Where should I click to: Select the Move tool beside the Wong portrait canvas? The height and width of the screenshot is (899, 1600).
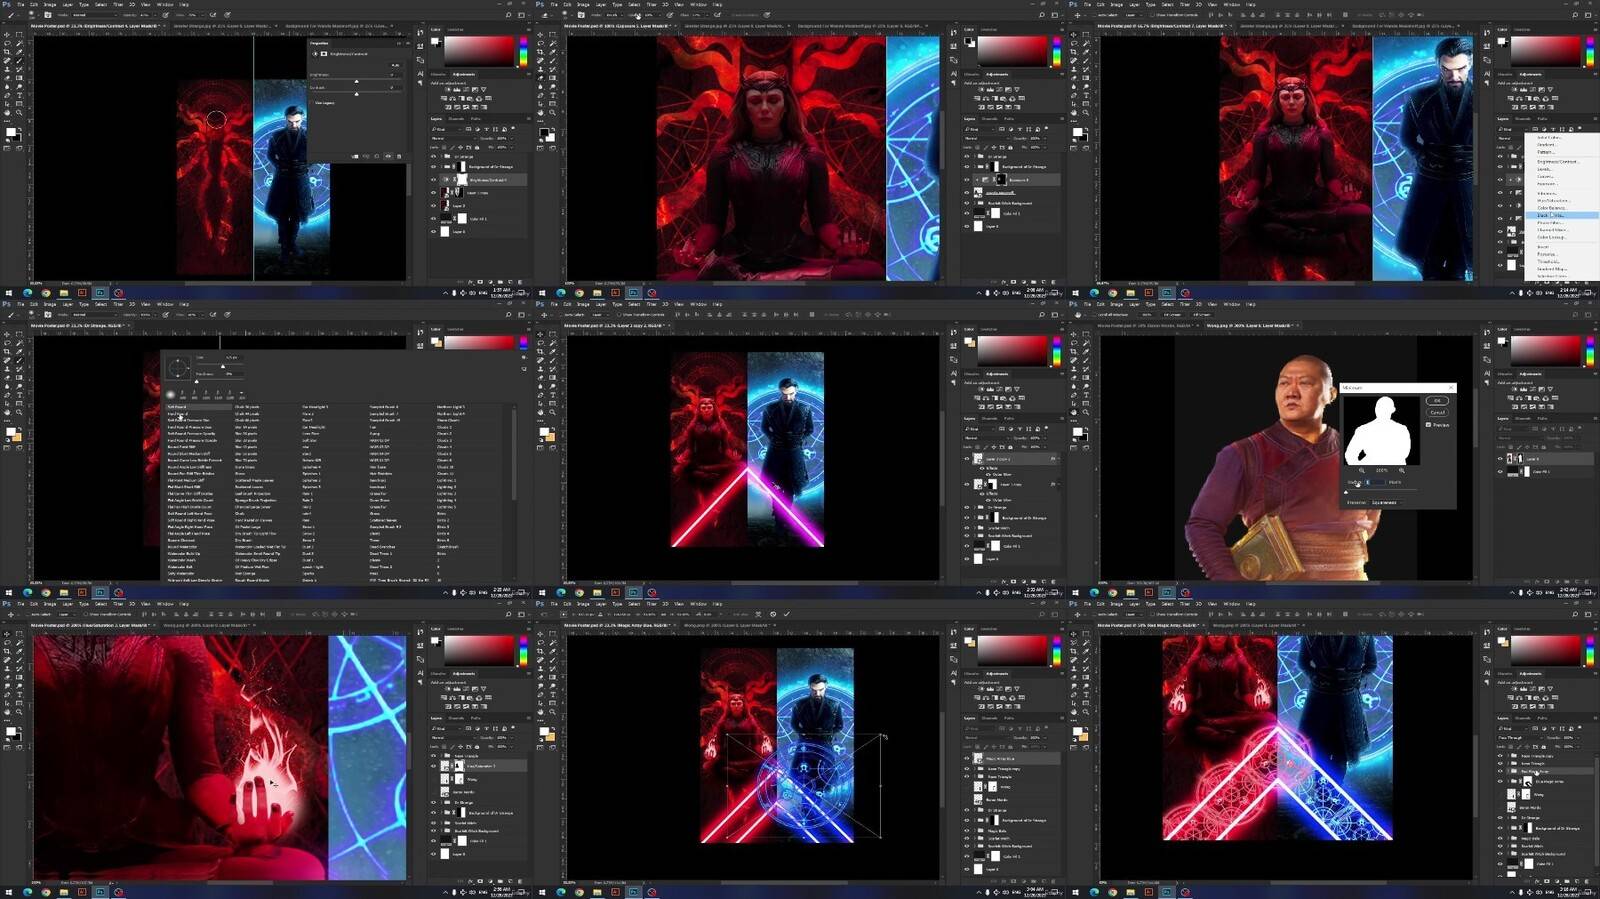(x=1075, y=335)
